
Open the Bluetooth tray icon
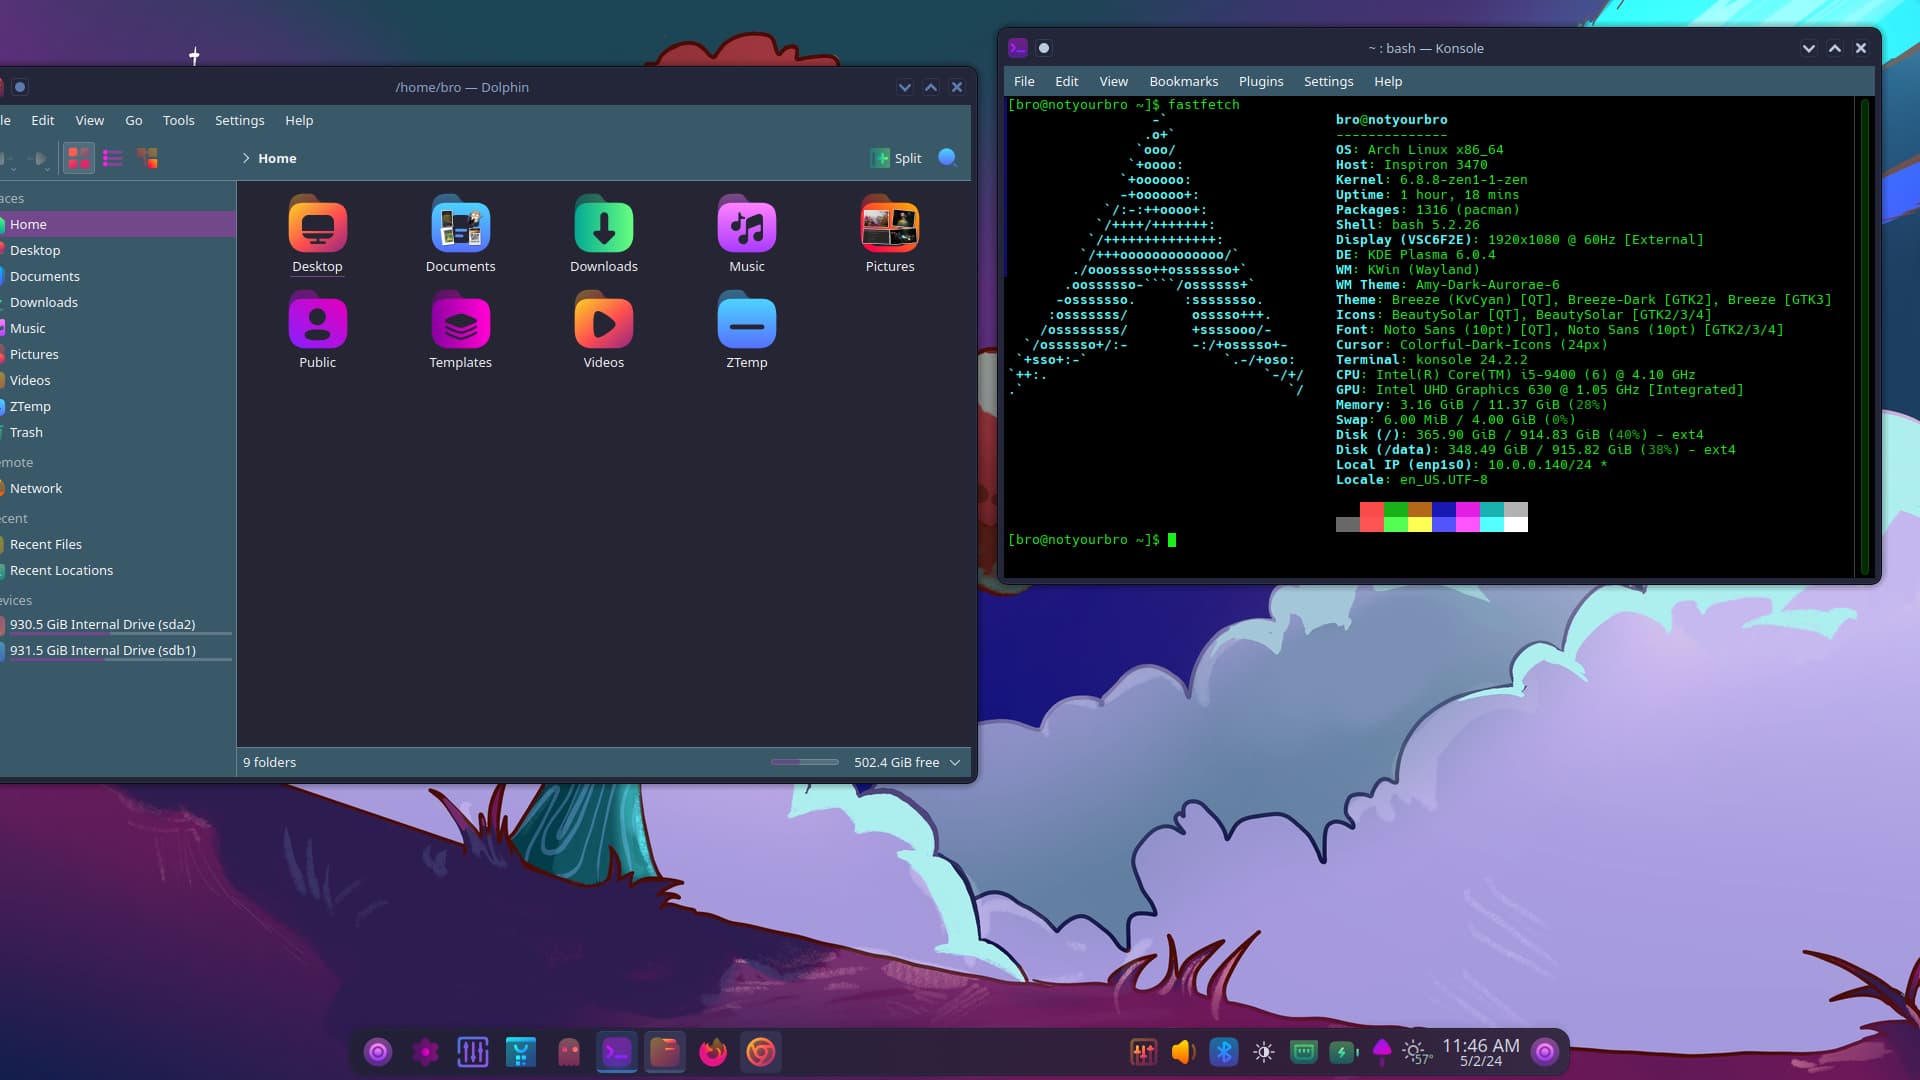tap(1223, 1051)
